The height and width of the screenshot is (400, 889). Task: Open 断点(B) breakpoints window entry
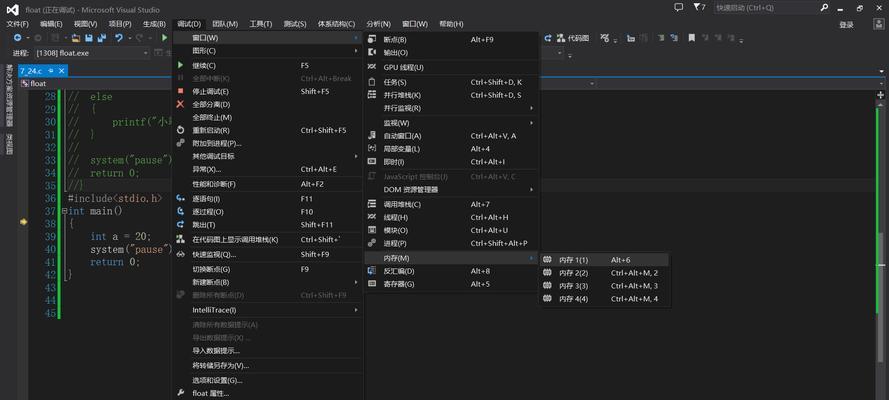click(x=451, y=40)
